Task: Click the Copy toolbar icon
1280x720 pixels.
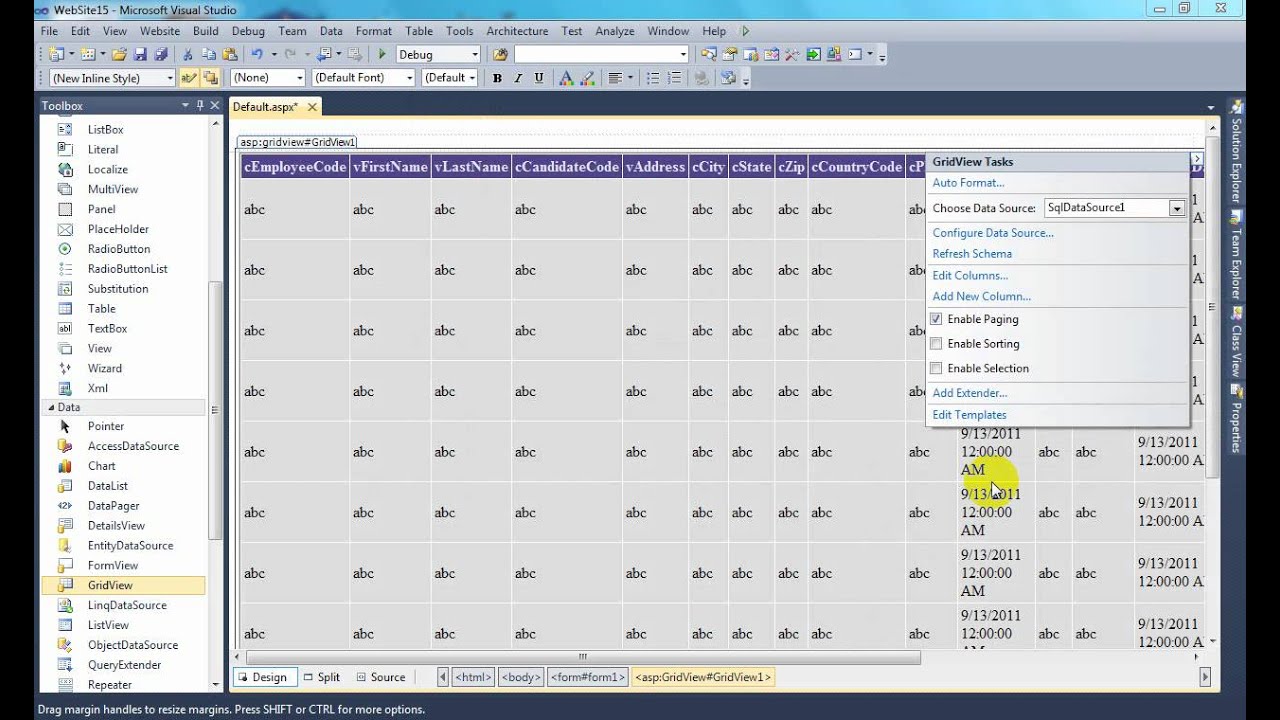Action: click(x=209, y=54)
